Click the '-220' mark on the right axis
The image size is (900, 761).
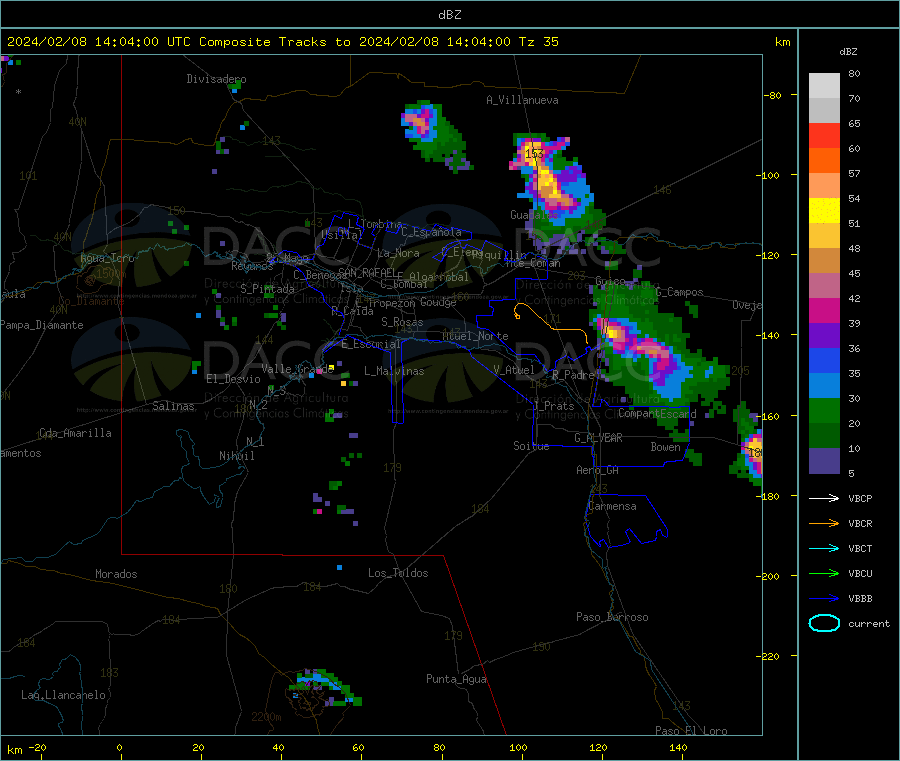point(769,657)
